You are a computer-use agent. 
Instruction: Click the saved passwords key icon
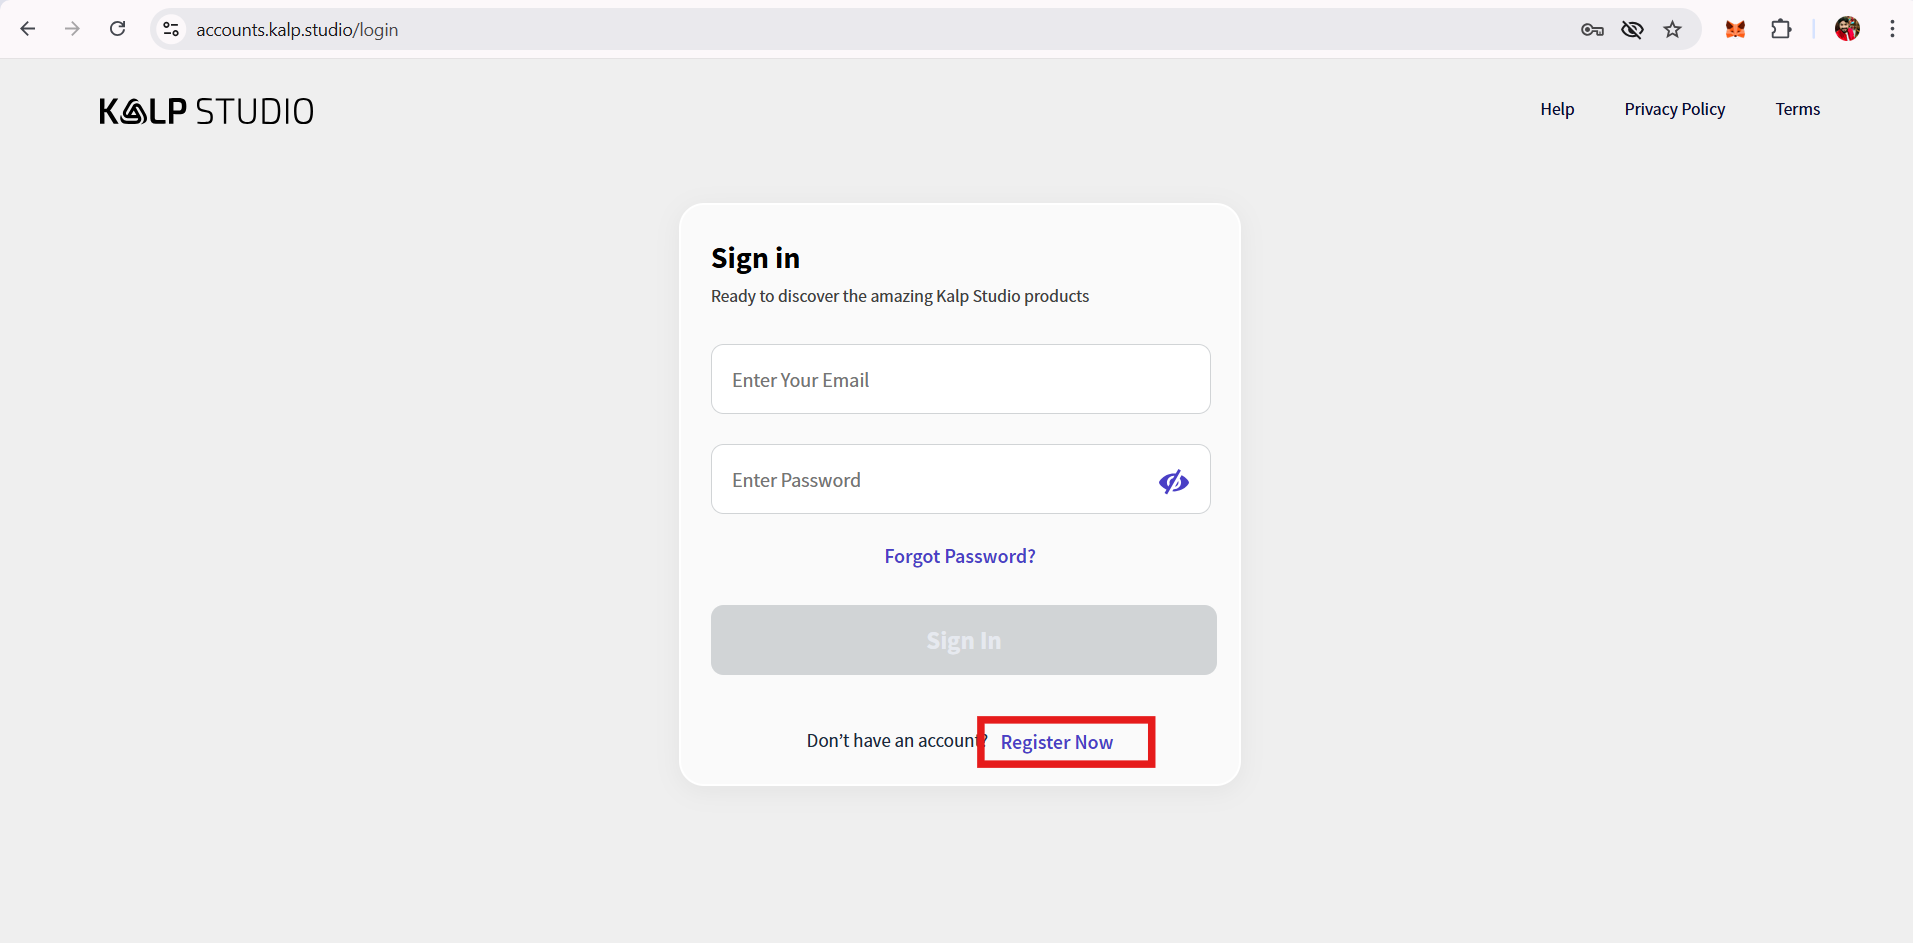coord(1592,29)
